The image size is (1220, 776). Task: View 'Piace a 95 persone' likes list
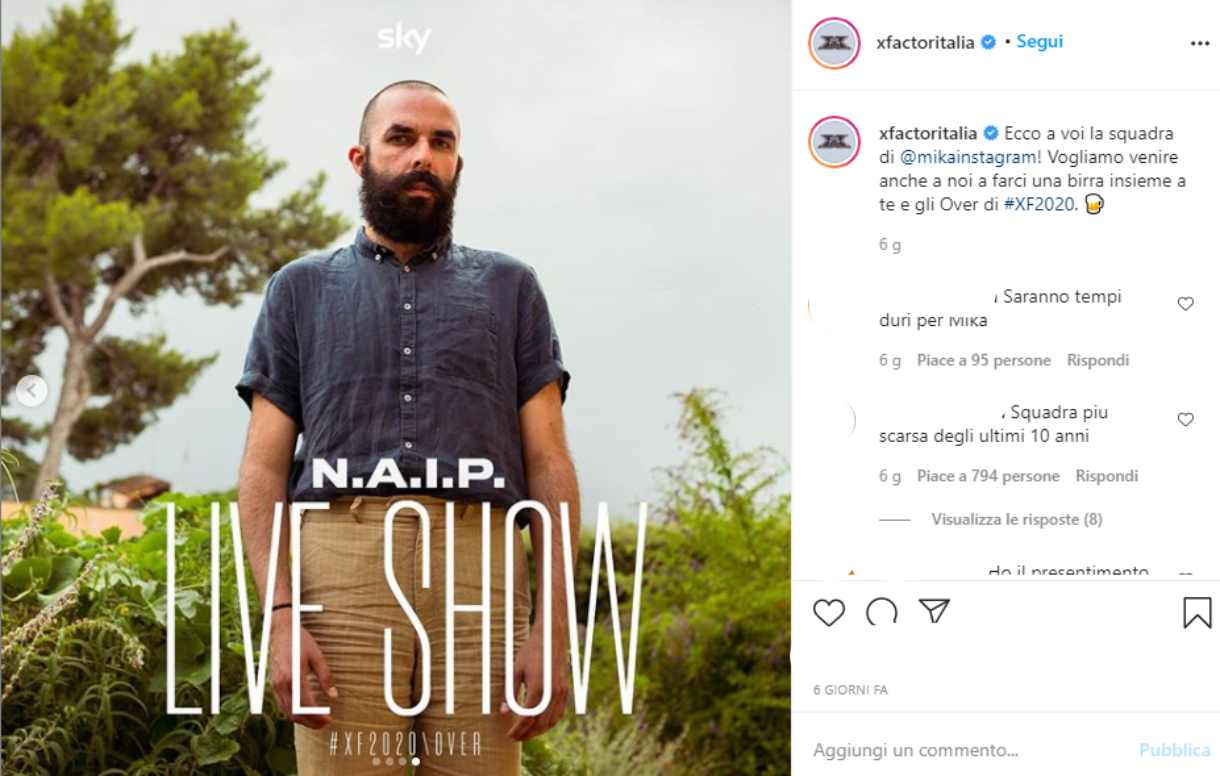pyautogui.click(x=984, y=360)
